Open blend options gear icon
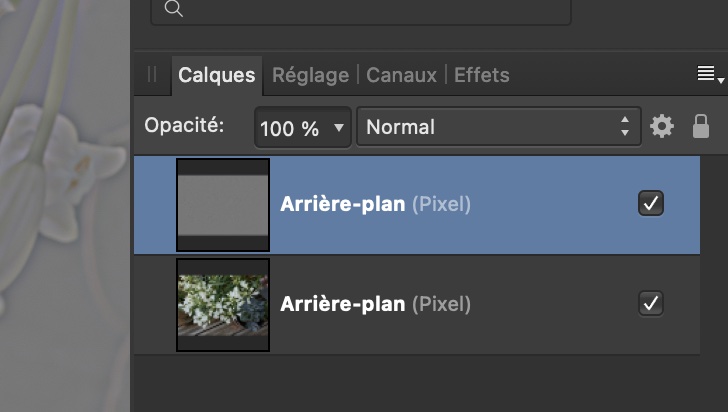This screenshot has width=728, height=412. point(662,127)
